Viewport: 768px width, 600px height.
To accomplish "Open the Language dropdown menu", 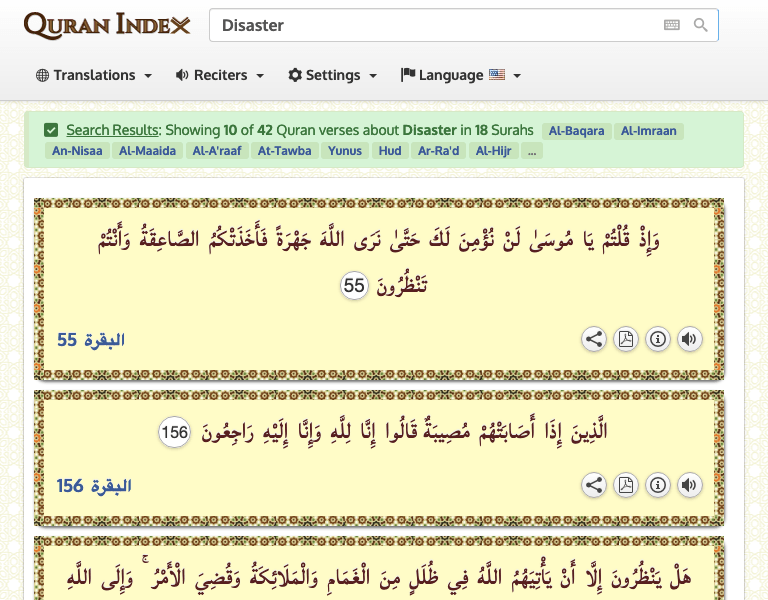I will 460,75.
